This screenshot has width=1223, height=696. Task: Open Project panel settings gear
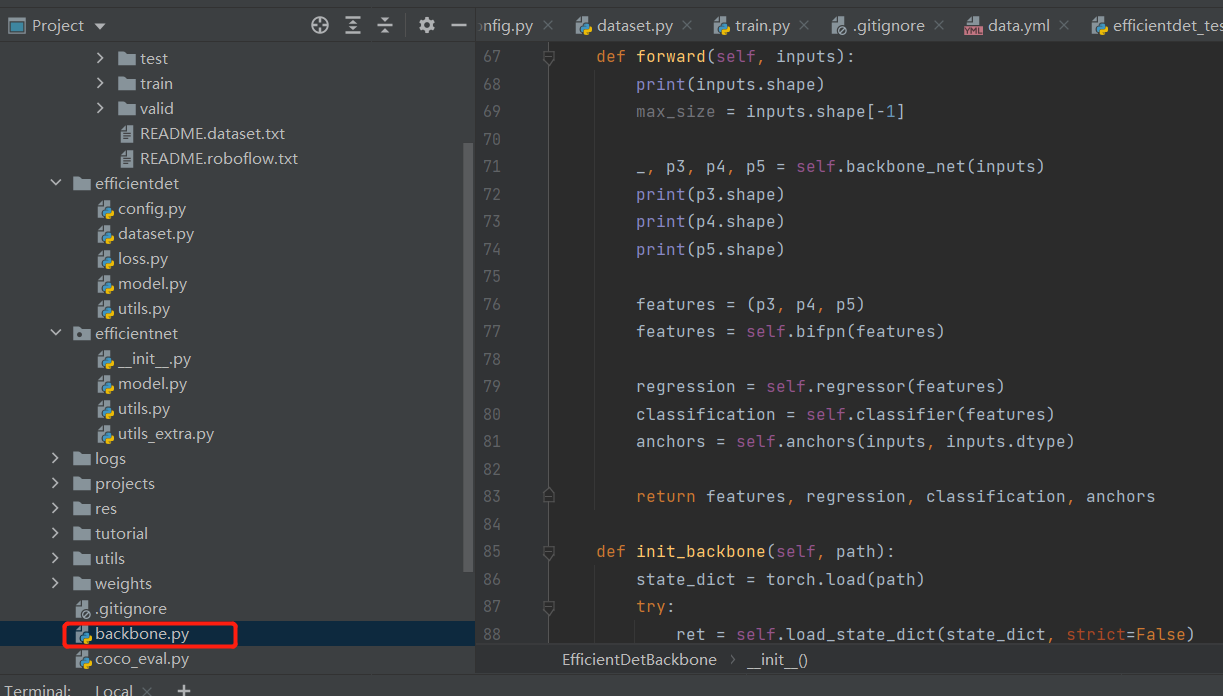[427, 26]
